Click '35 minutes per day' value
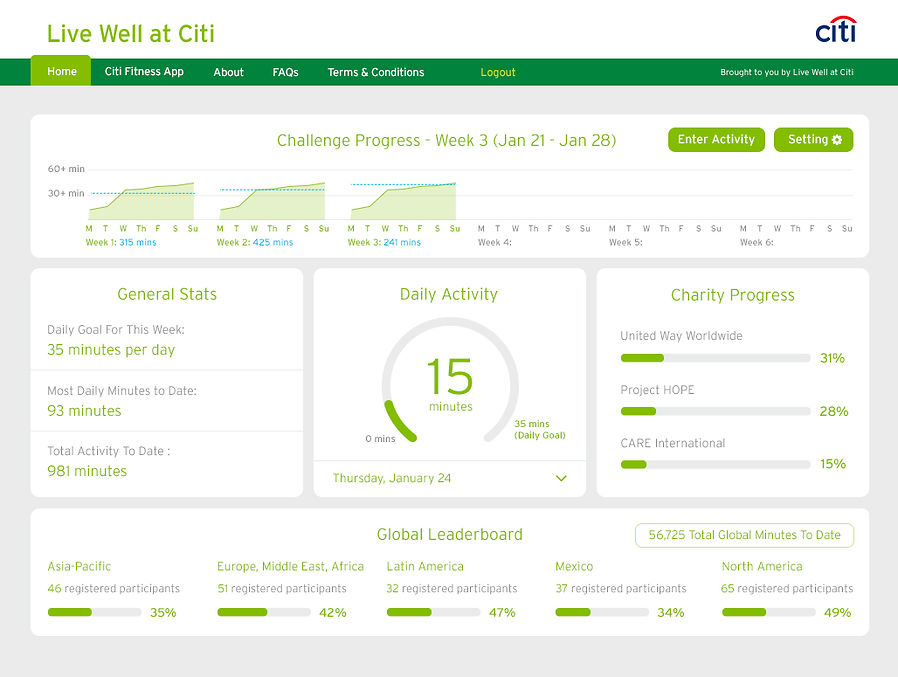Viewport: 898px width, 677px height. point(111,350)
